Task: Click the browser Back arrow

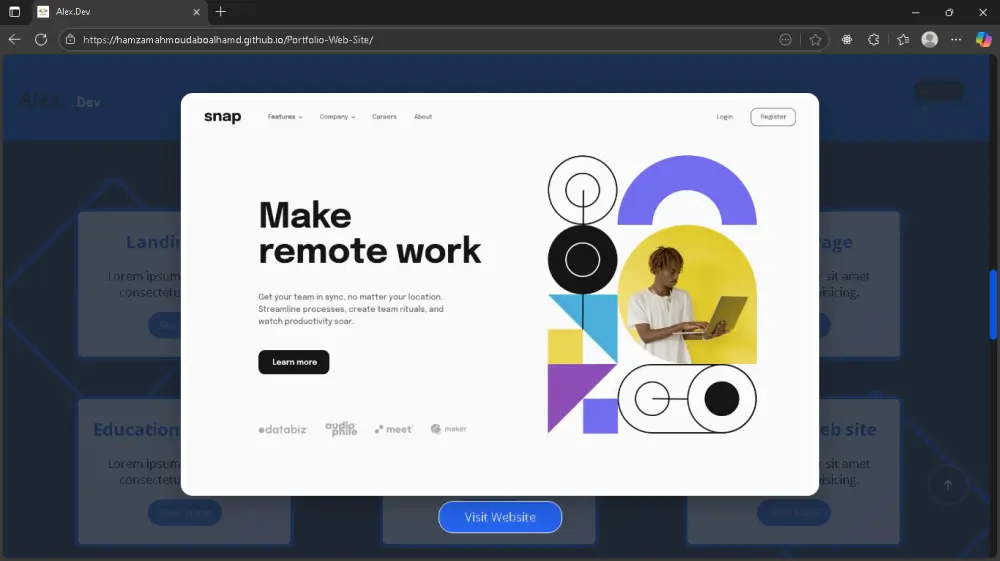Action: point(14,40)
